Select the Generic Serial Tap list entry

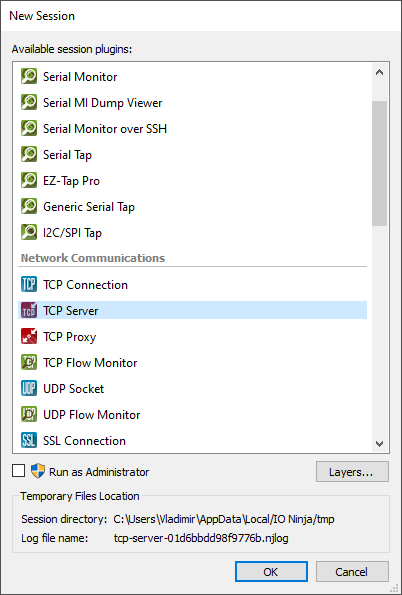point(192,207)
